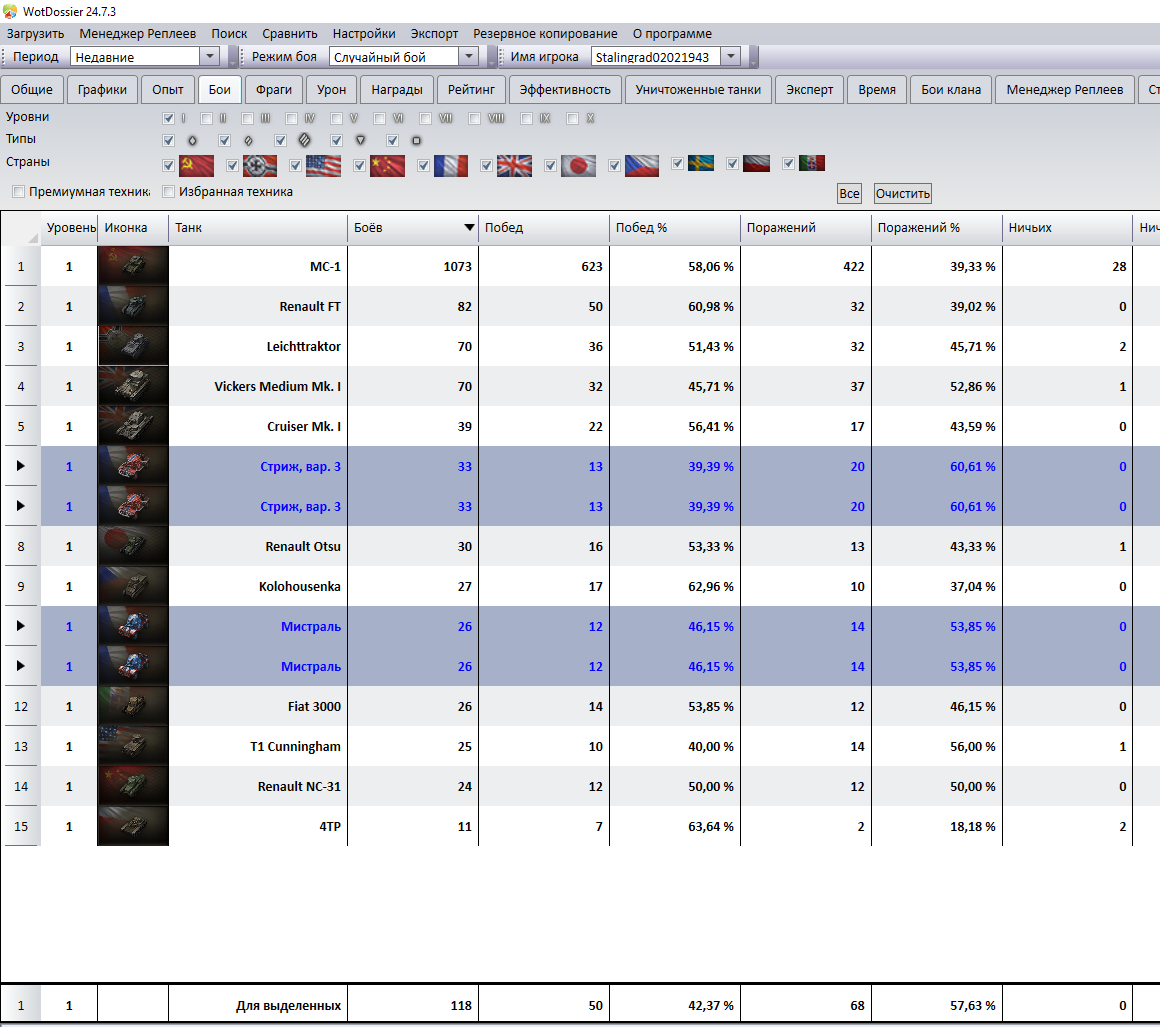Viewport: 1160px width, 1027px height.
Task: Click the Japan flag filter icon
Action: pyautogui.click(x=578, y=165)
